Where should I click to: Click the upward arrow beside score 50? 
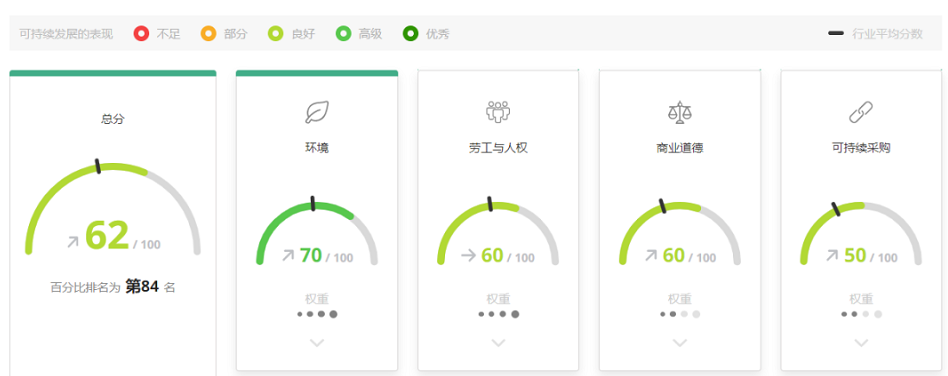[832, 256]
